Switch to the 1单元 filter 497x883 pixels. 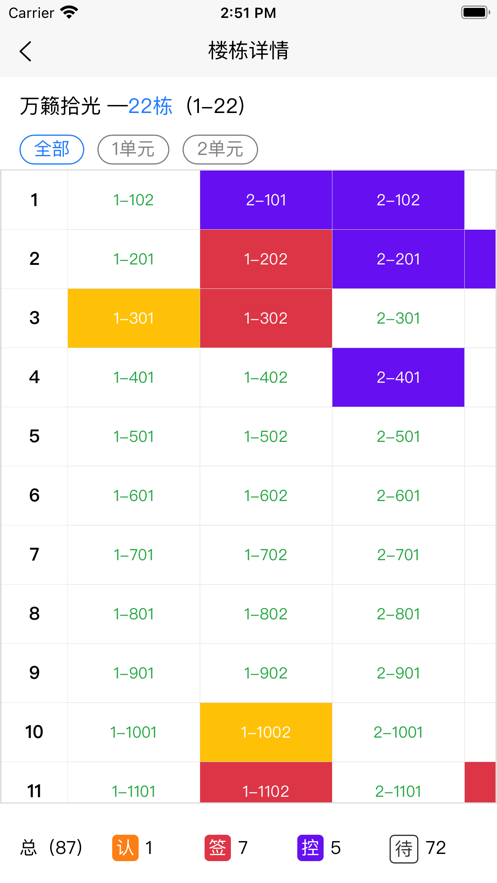coord(133,150)
